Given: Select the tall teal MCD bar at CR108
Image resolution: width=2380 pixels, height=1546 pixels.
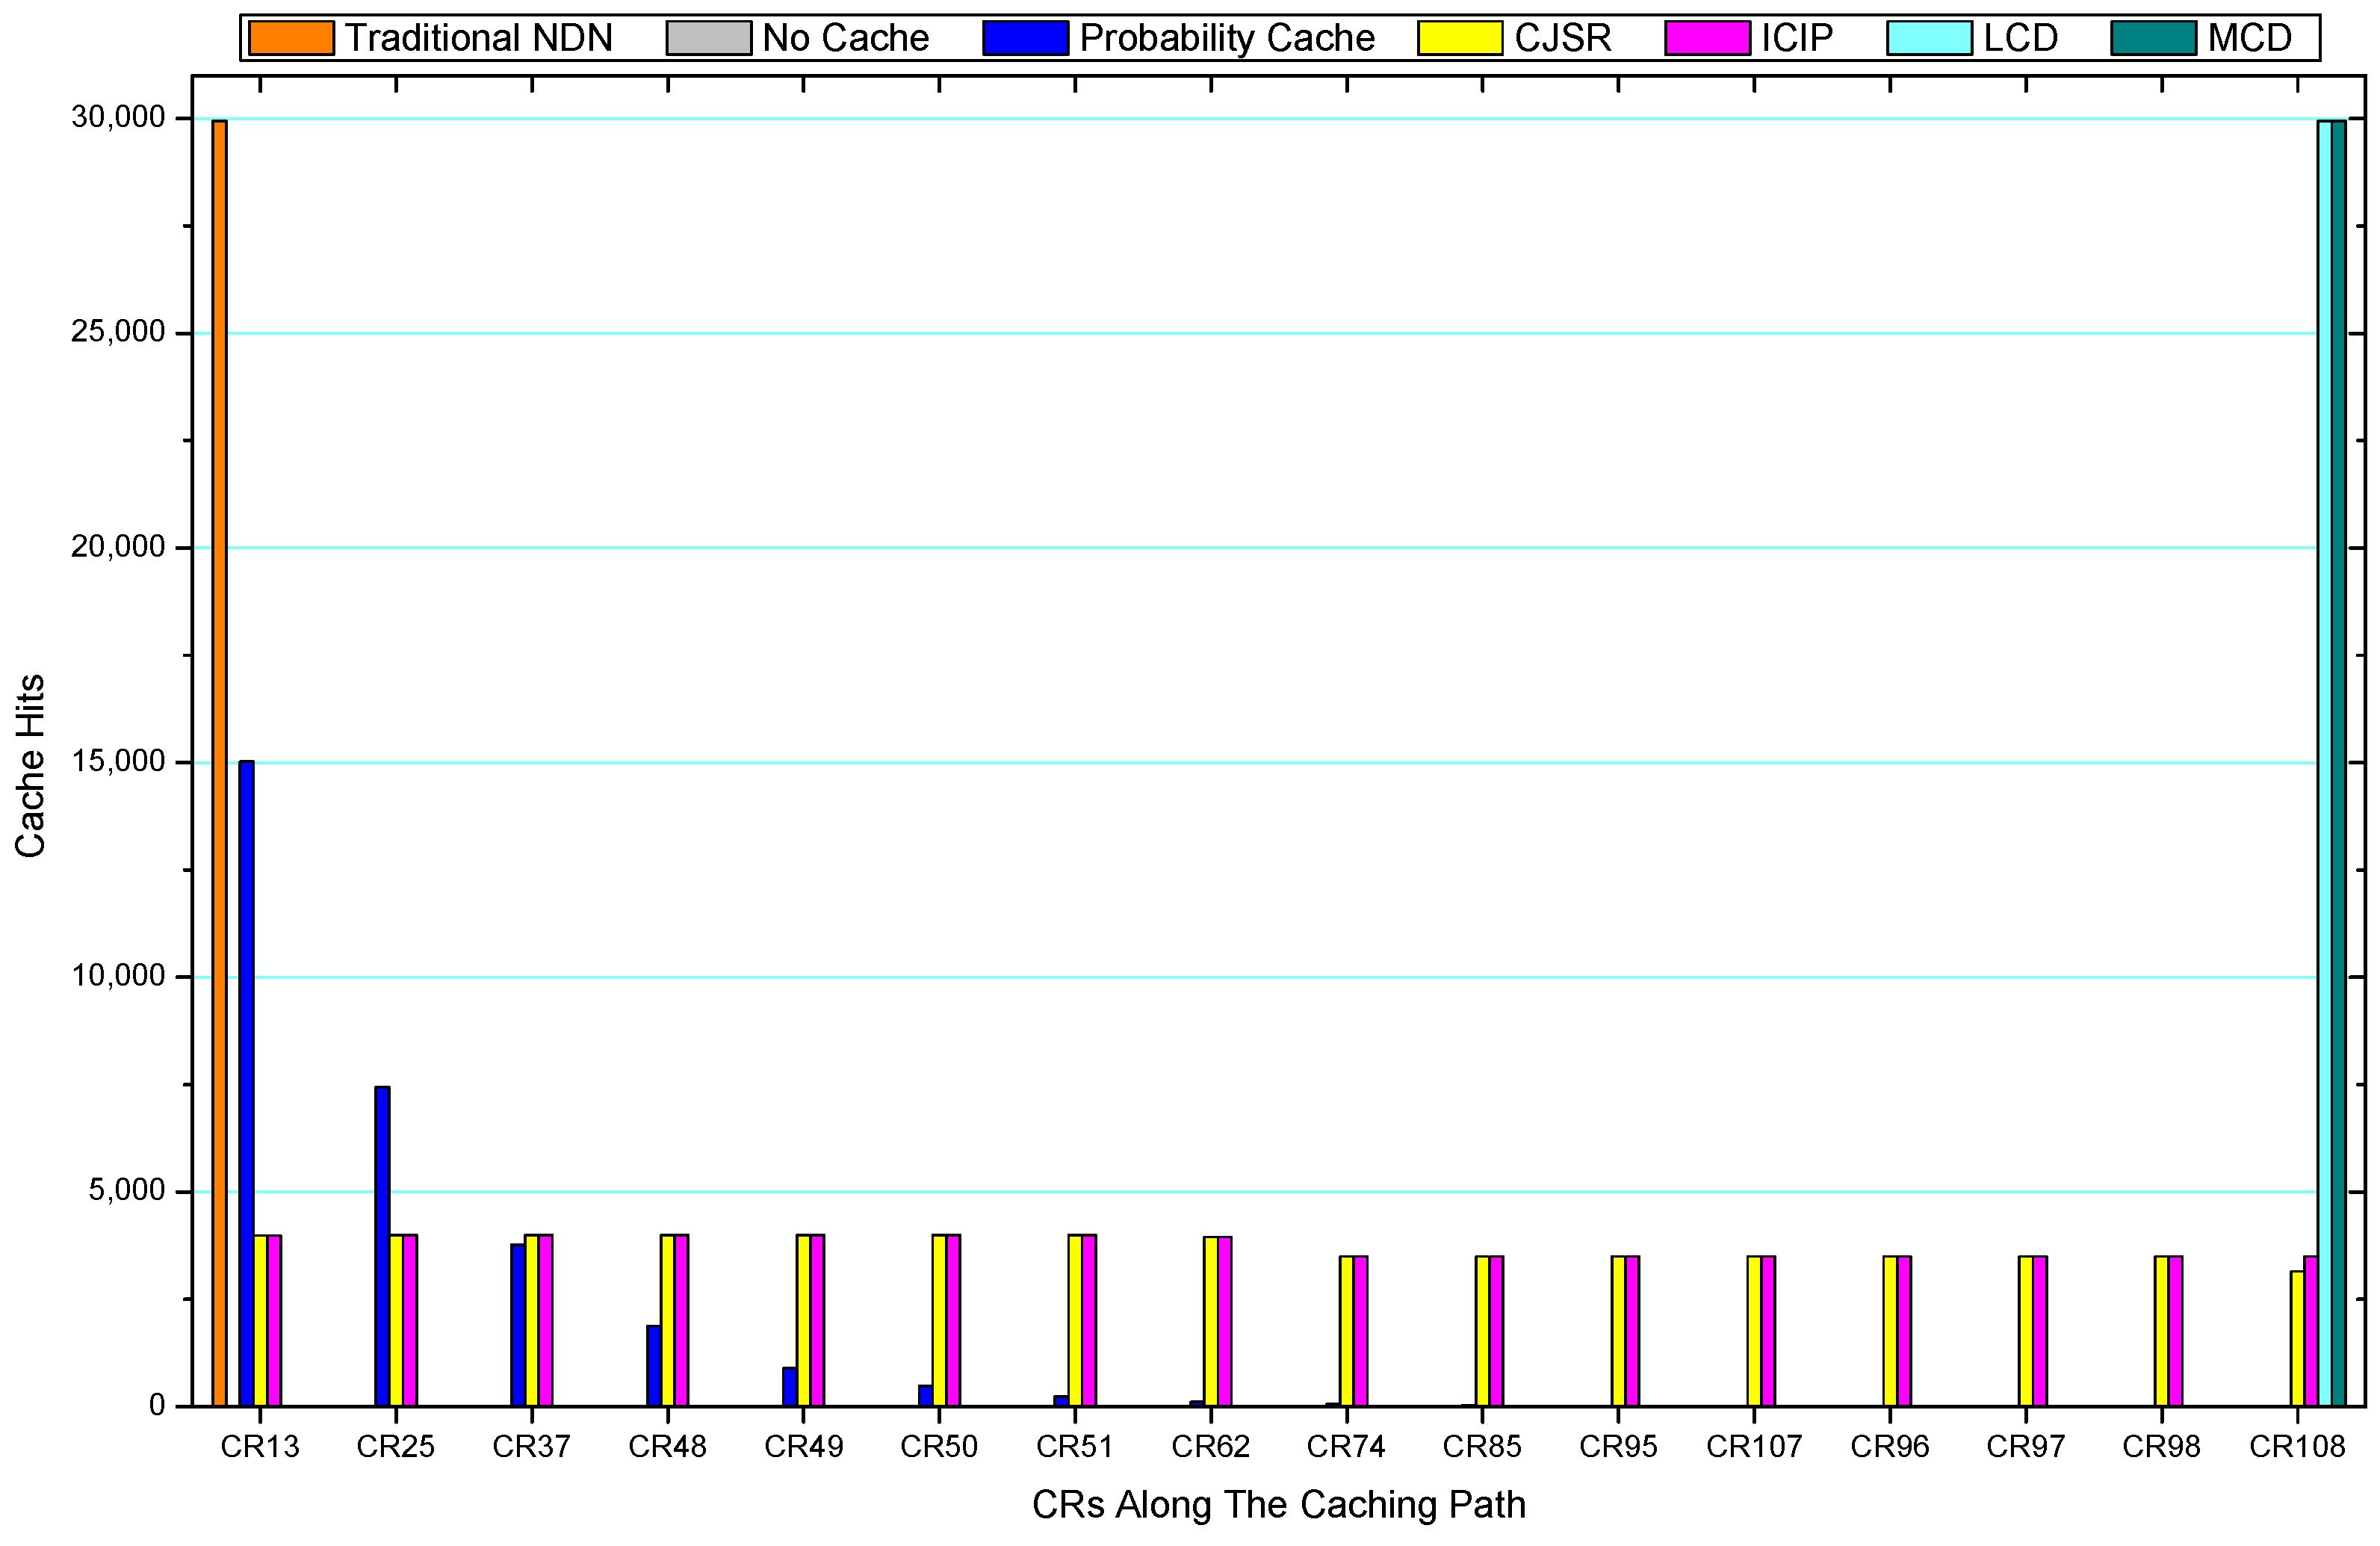Looking at the screenshot, I should tap(2338, 760).
